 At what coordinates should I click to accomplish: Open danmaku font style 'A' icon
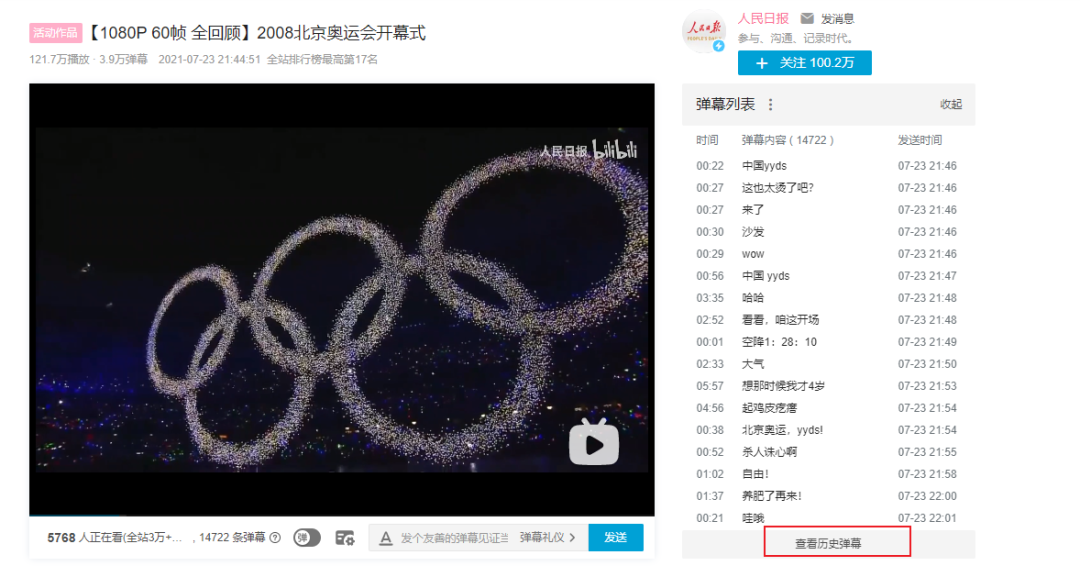click(386, 538)
